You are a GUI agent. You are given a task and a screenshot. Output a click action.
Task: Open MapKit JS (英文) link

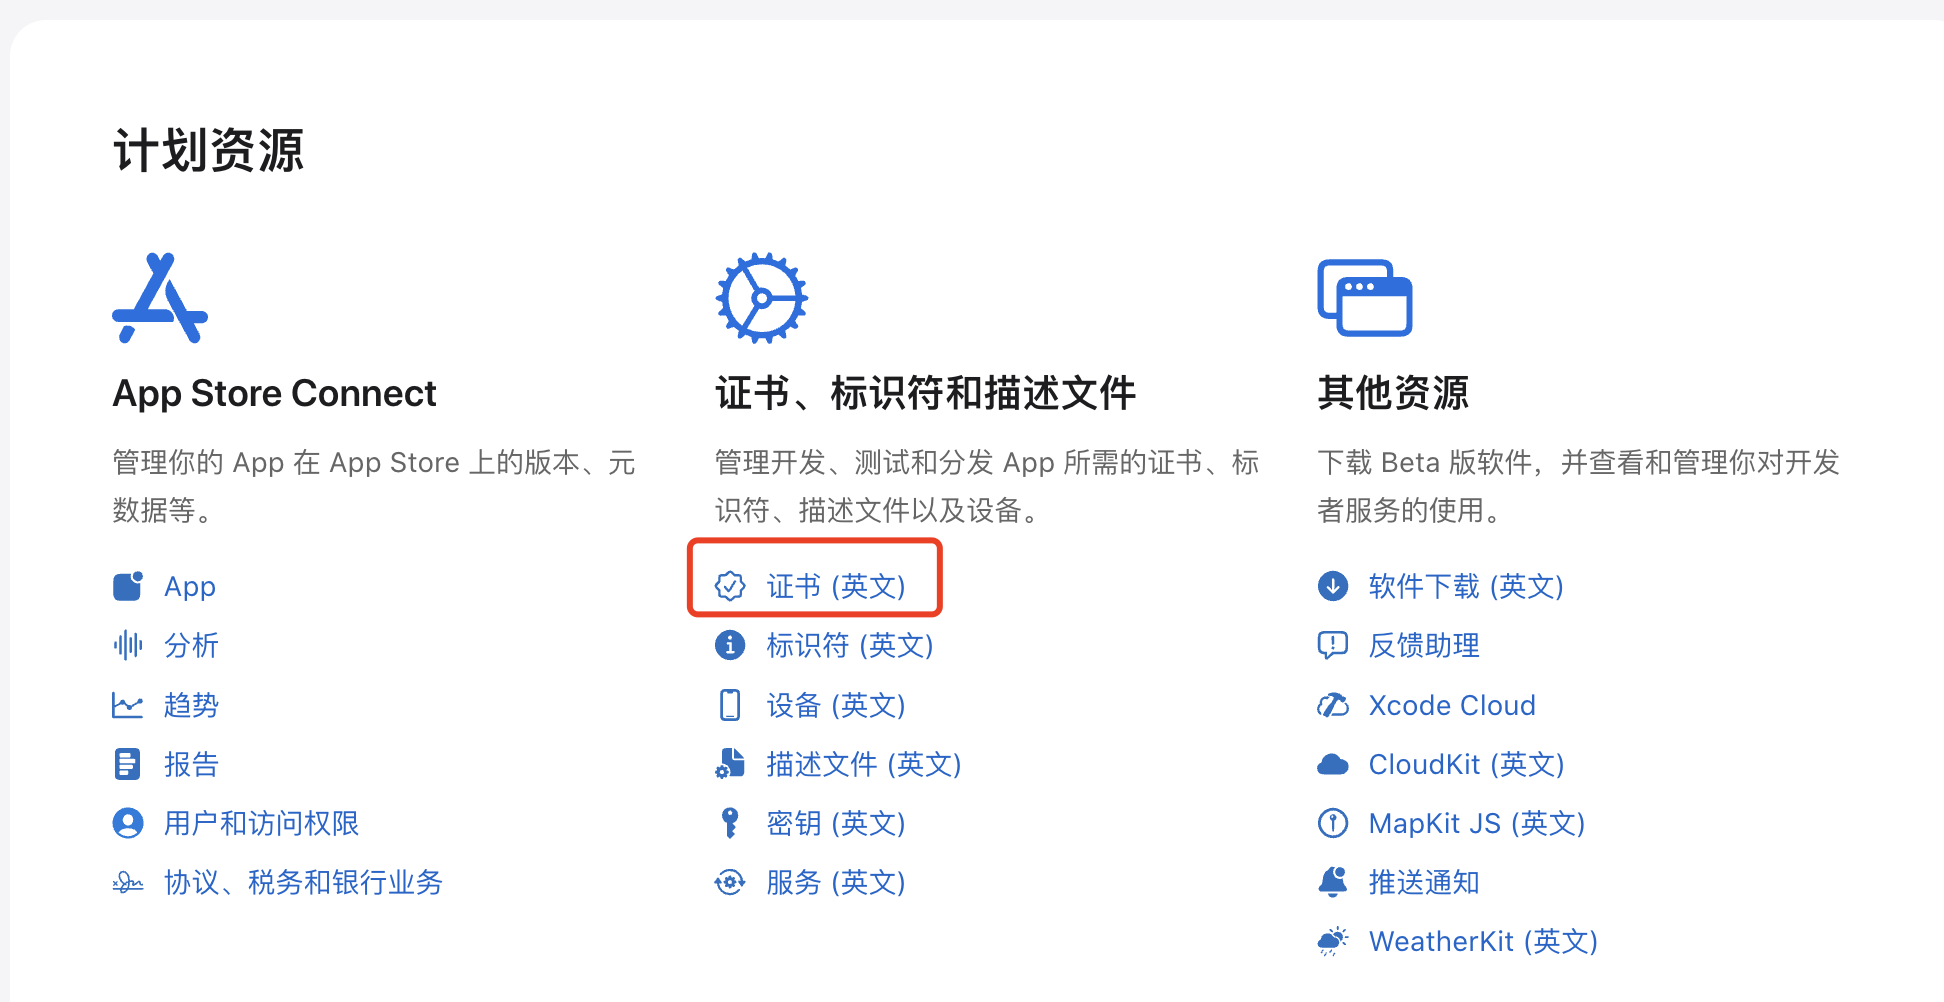[x=1476, y=823]
